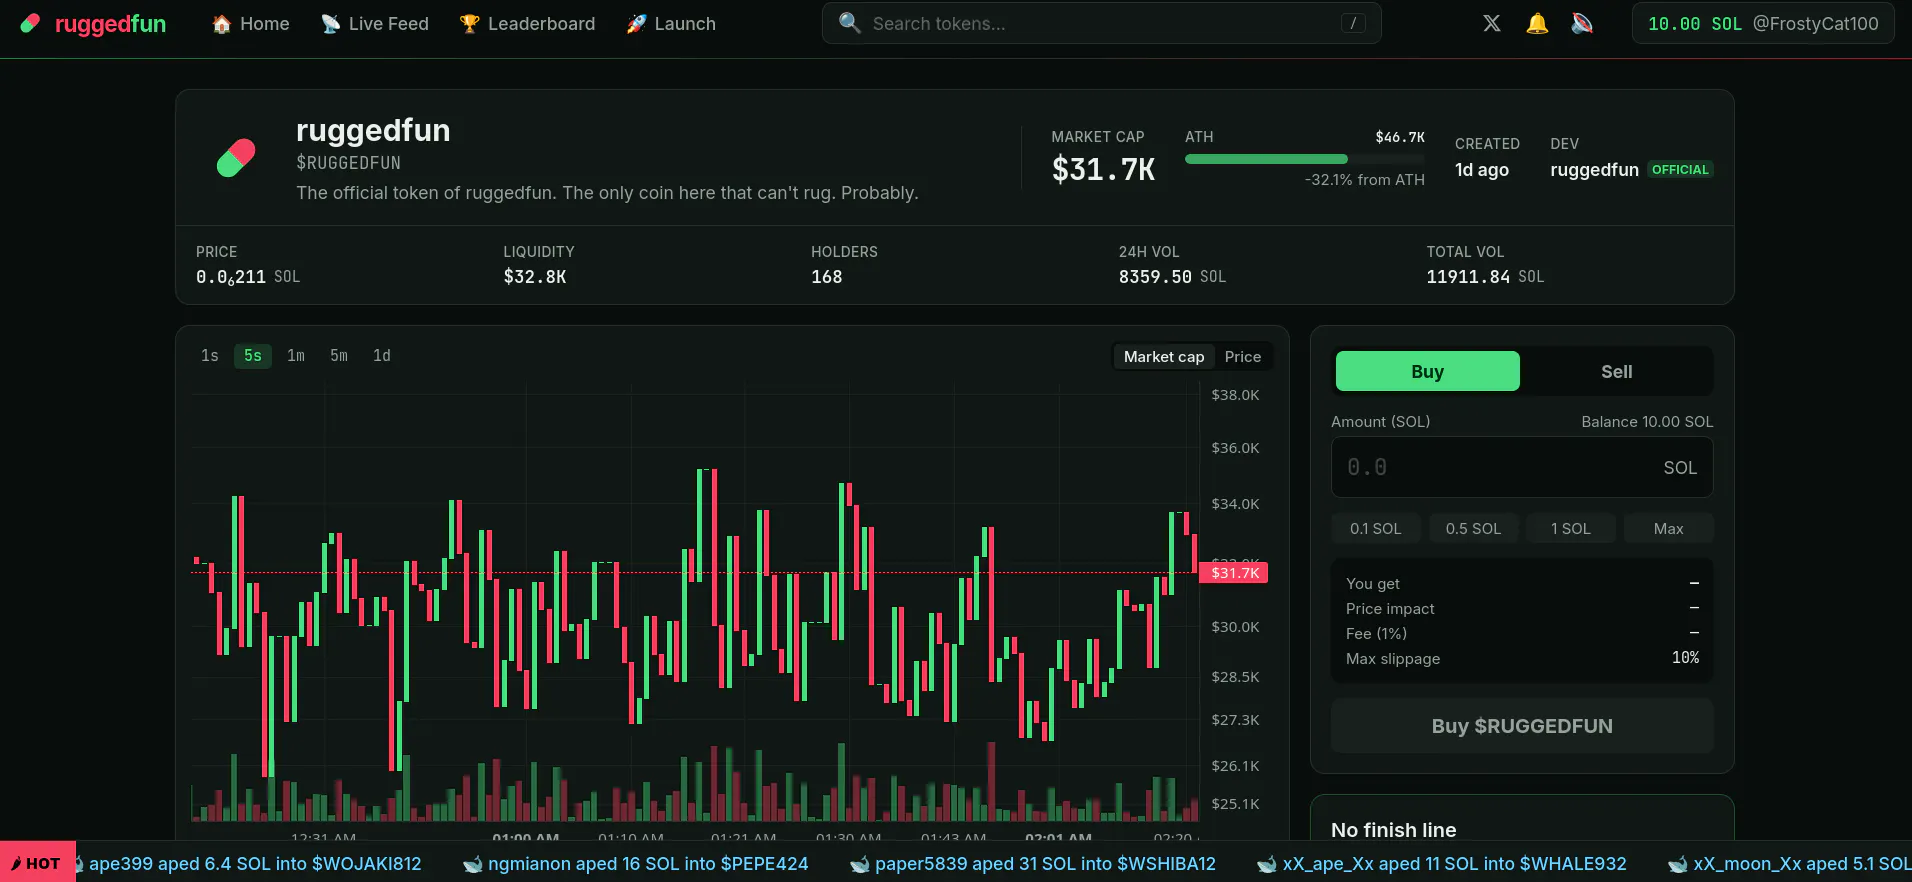This screenshot has height=882, width=1912.
Task: Select the 5s chart interval
Action: coord(253,356)
